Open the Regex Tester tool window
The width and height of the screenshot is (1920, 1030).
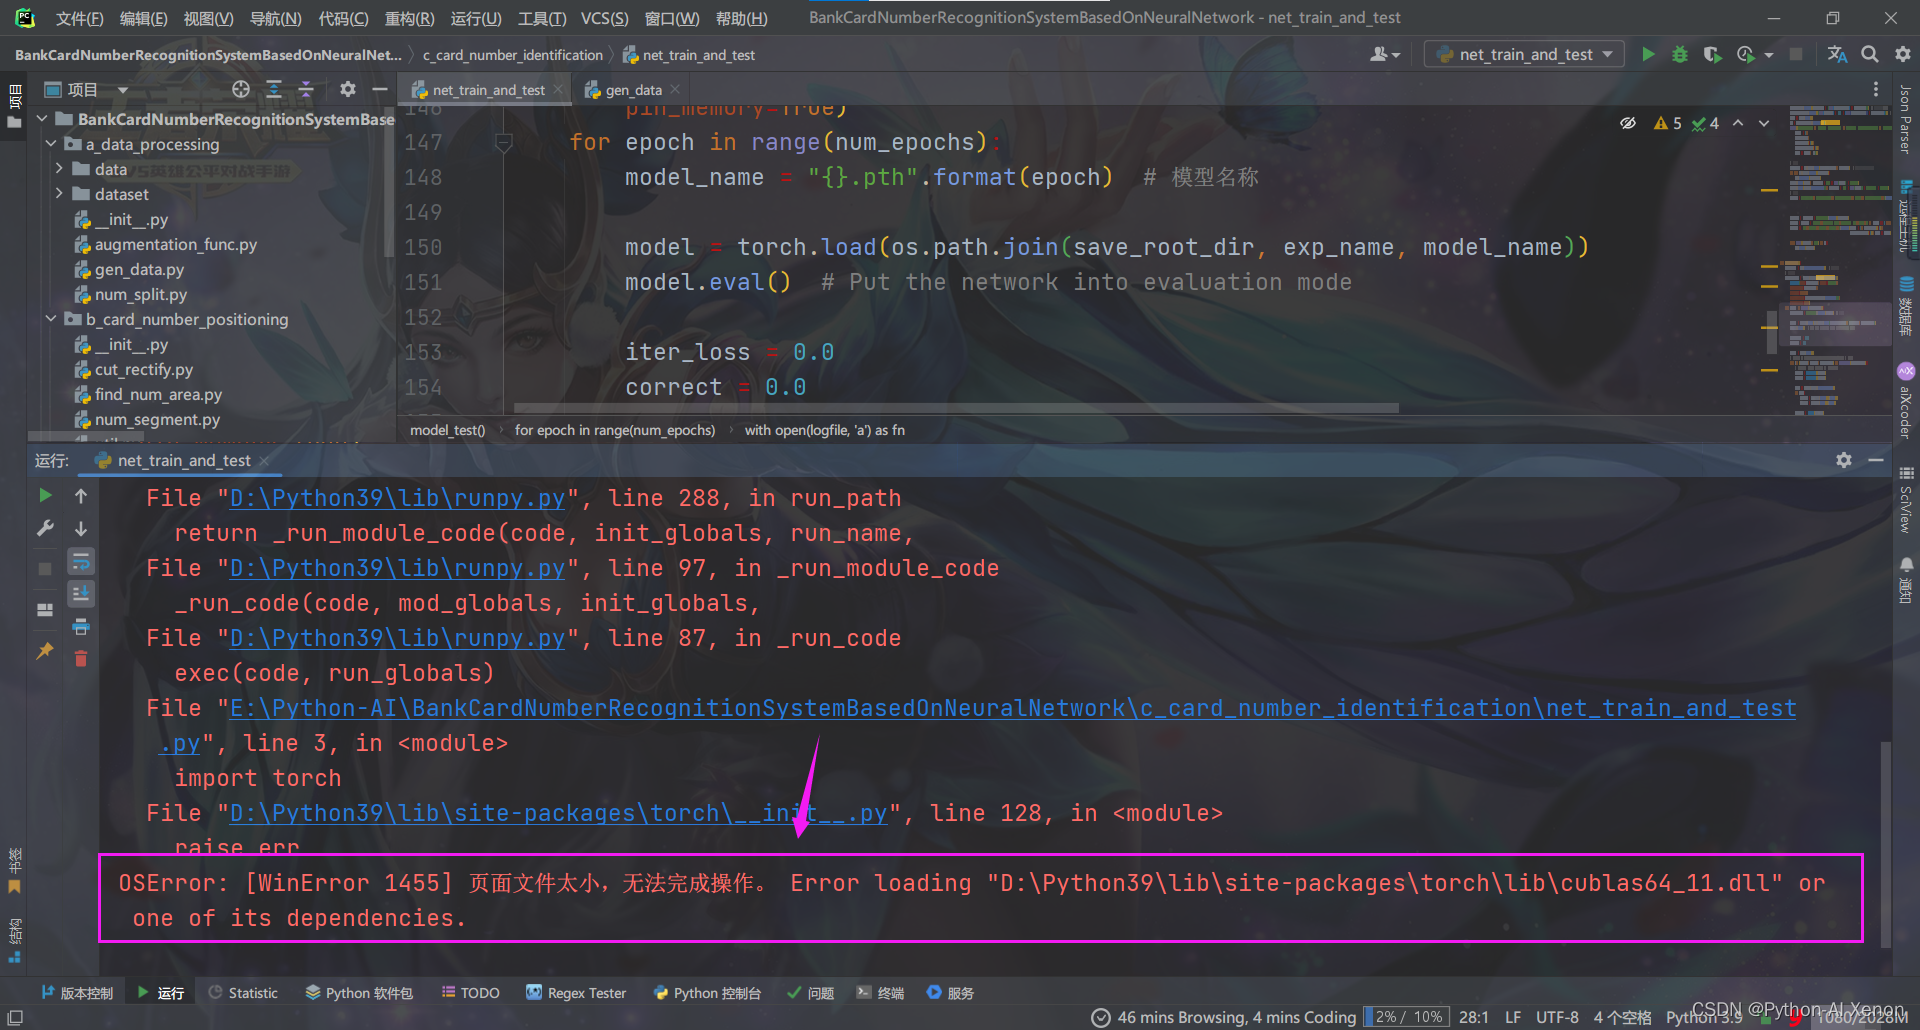[x=576, y=993]
